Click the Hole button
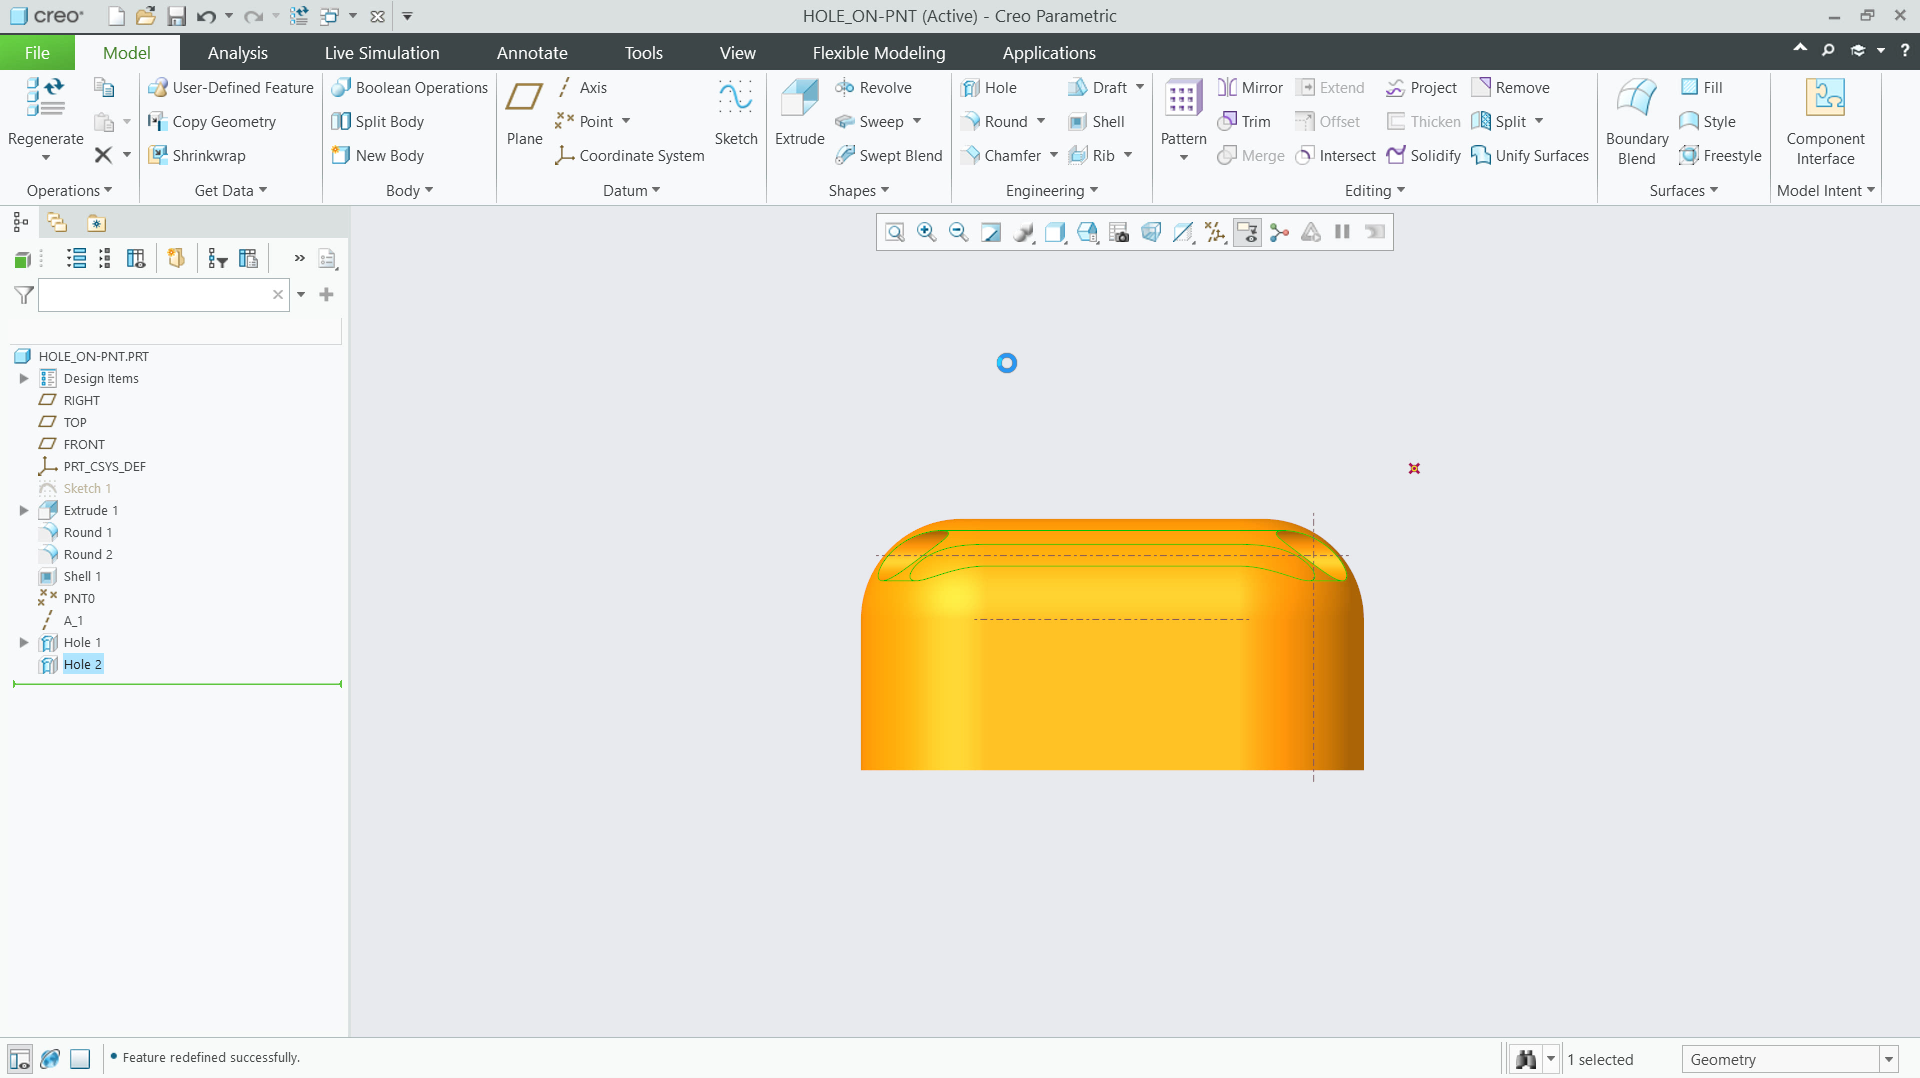 coord(989,88)
